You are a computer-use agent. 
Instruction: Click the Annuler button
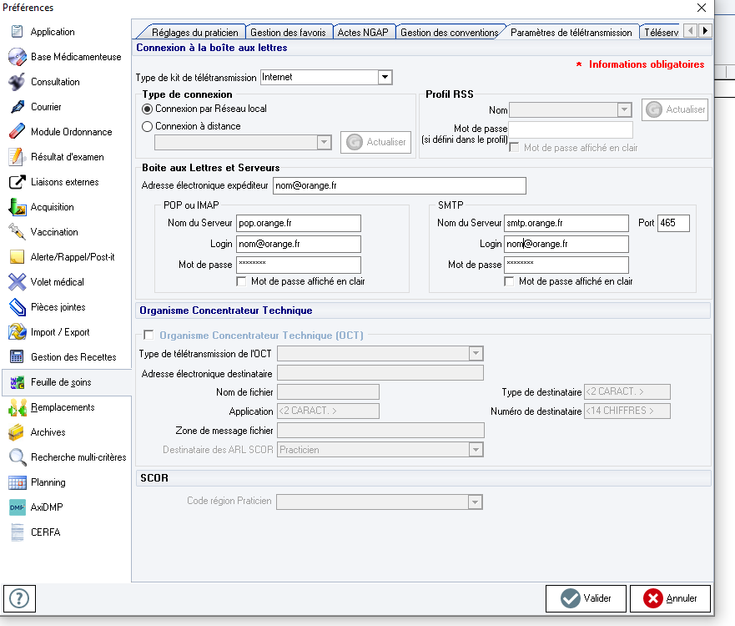point(671,598)
